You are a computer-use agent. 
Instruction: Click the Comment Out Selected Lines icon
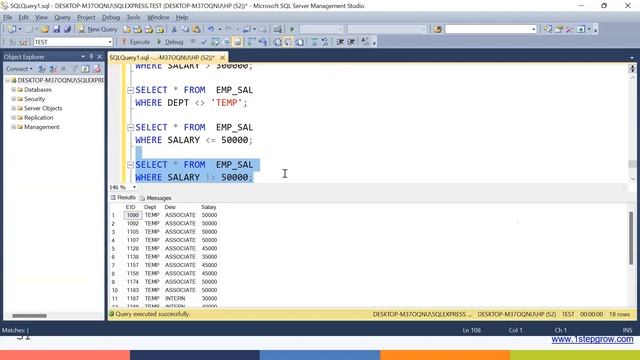pos(314,42)
